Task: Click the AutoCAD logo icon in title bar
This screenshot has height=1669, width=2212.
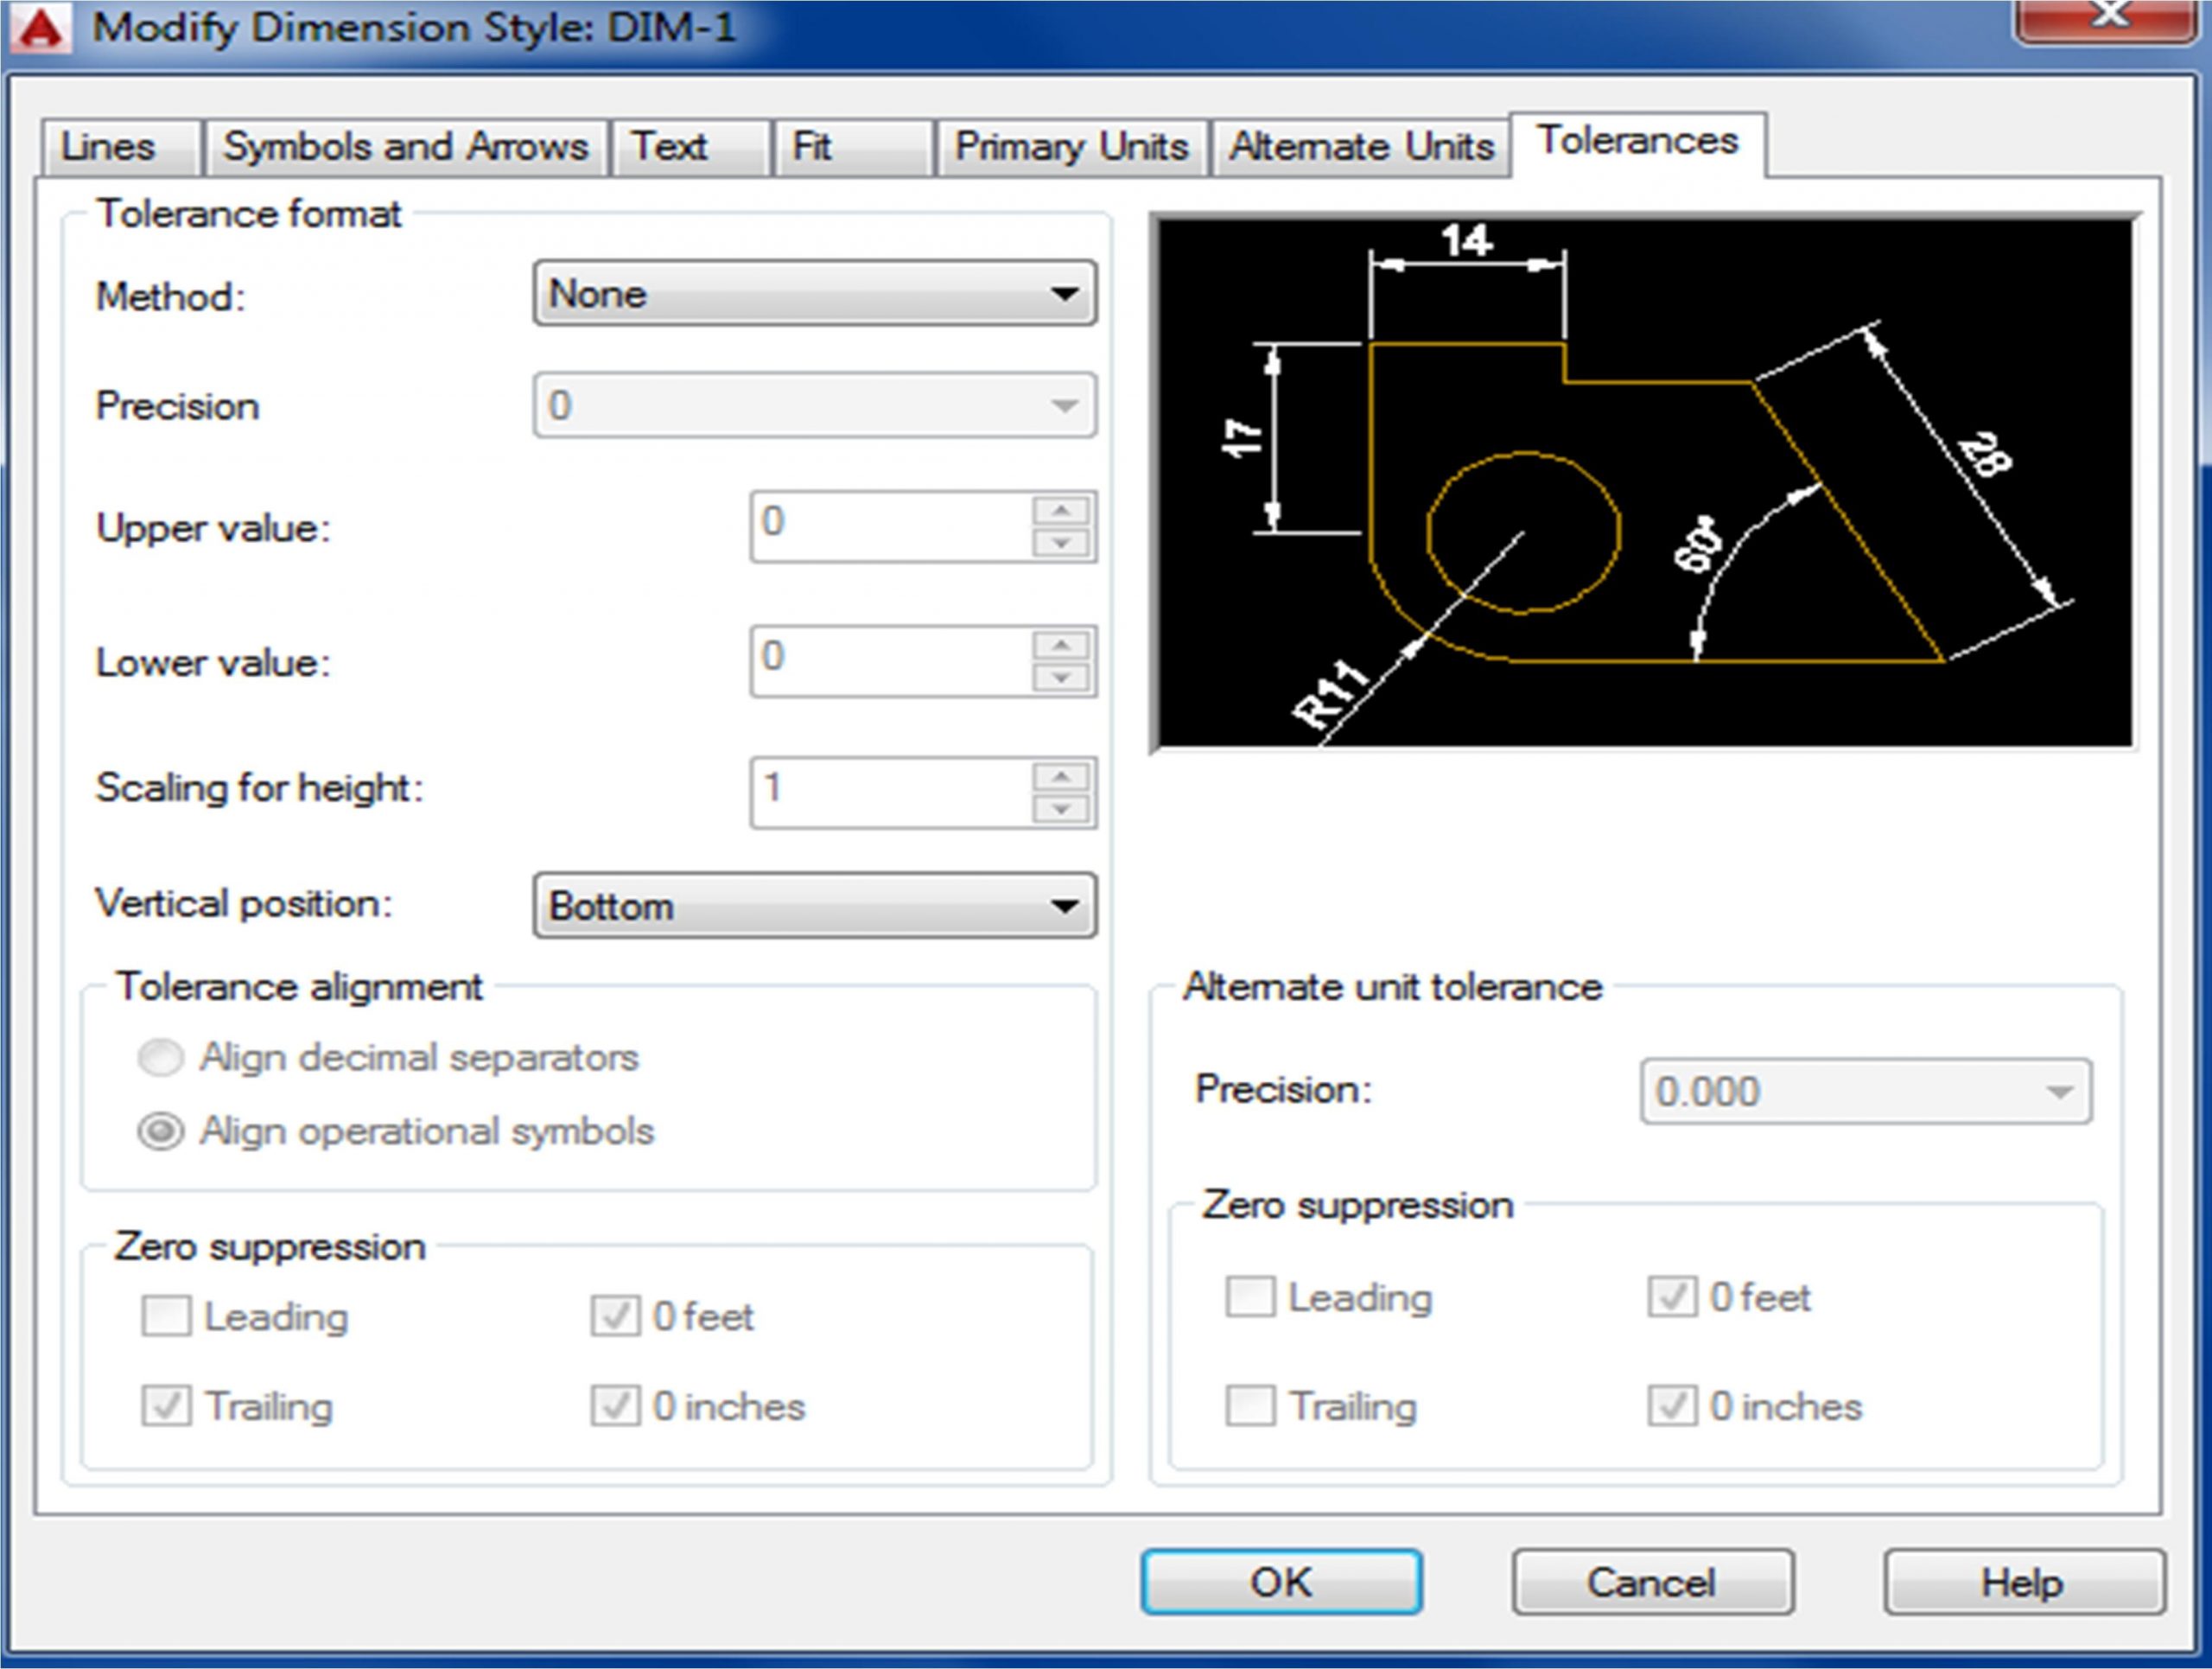Action: click(x=40, y=27)
